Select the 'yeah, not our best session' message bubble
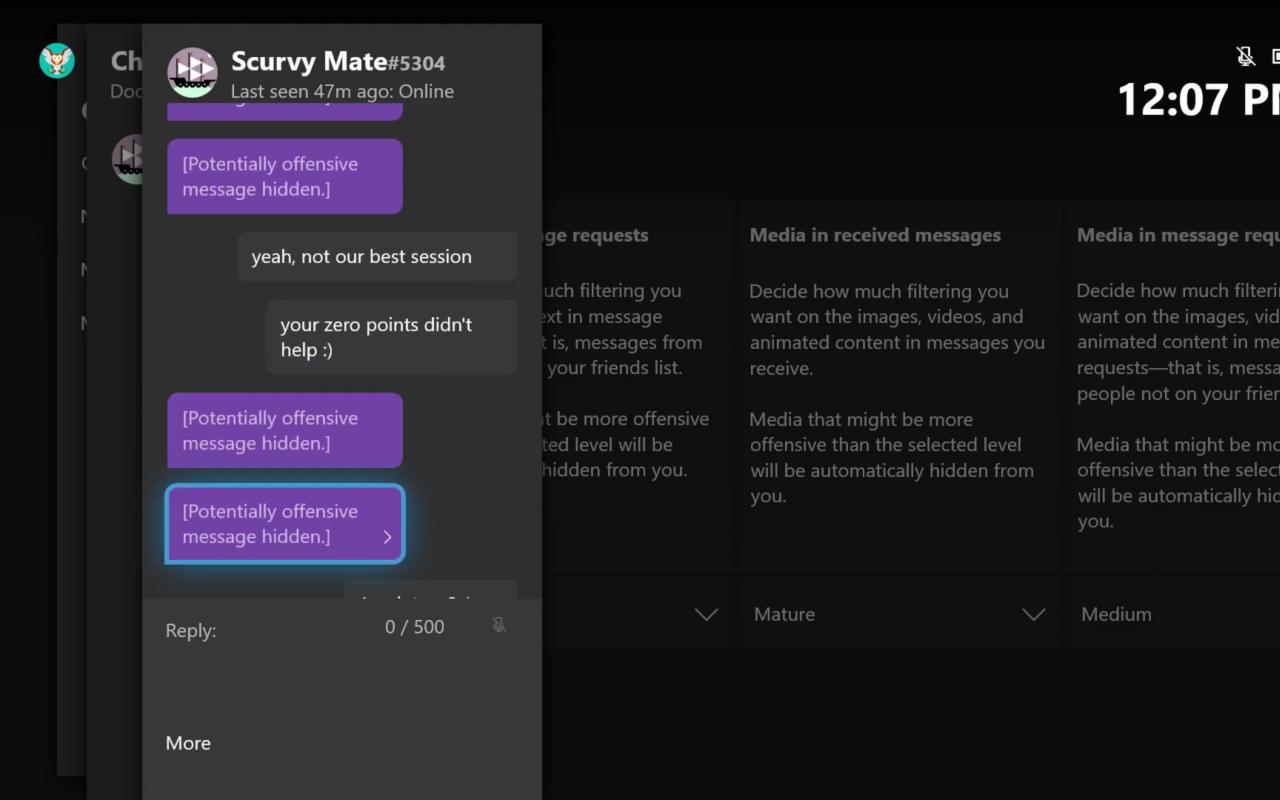The height and width of the screenshot is (800, 1280). 375,256
